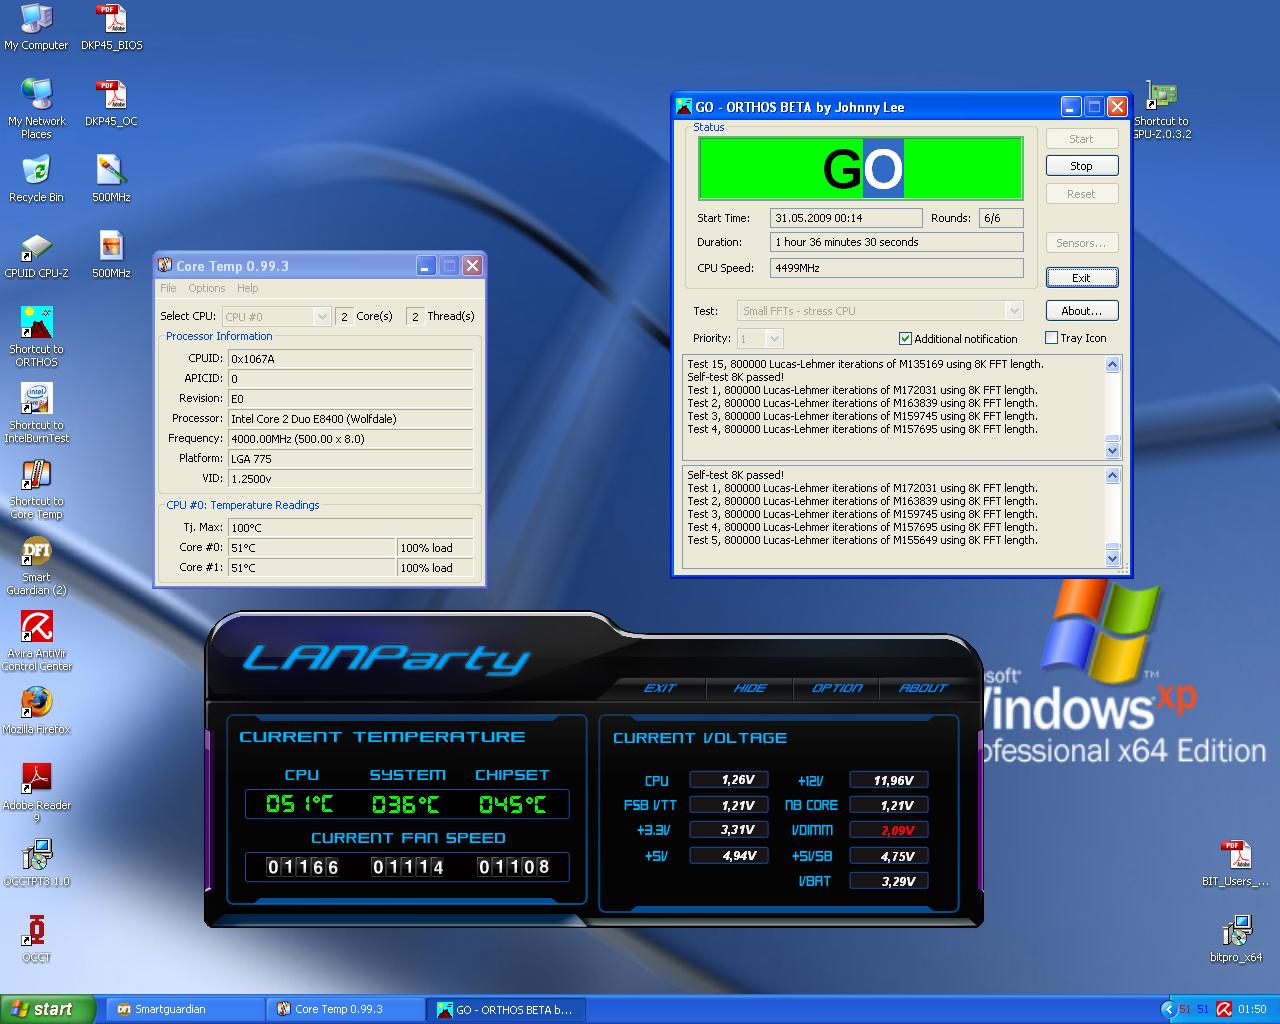Click the Core Temp title bar icon

(165, 266)
